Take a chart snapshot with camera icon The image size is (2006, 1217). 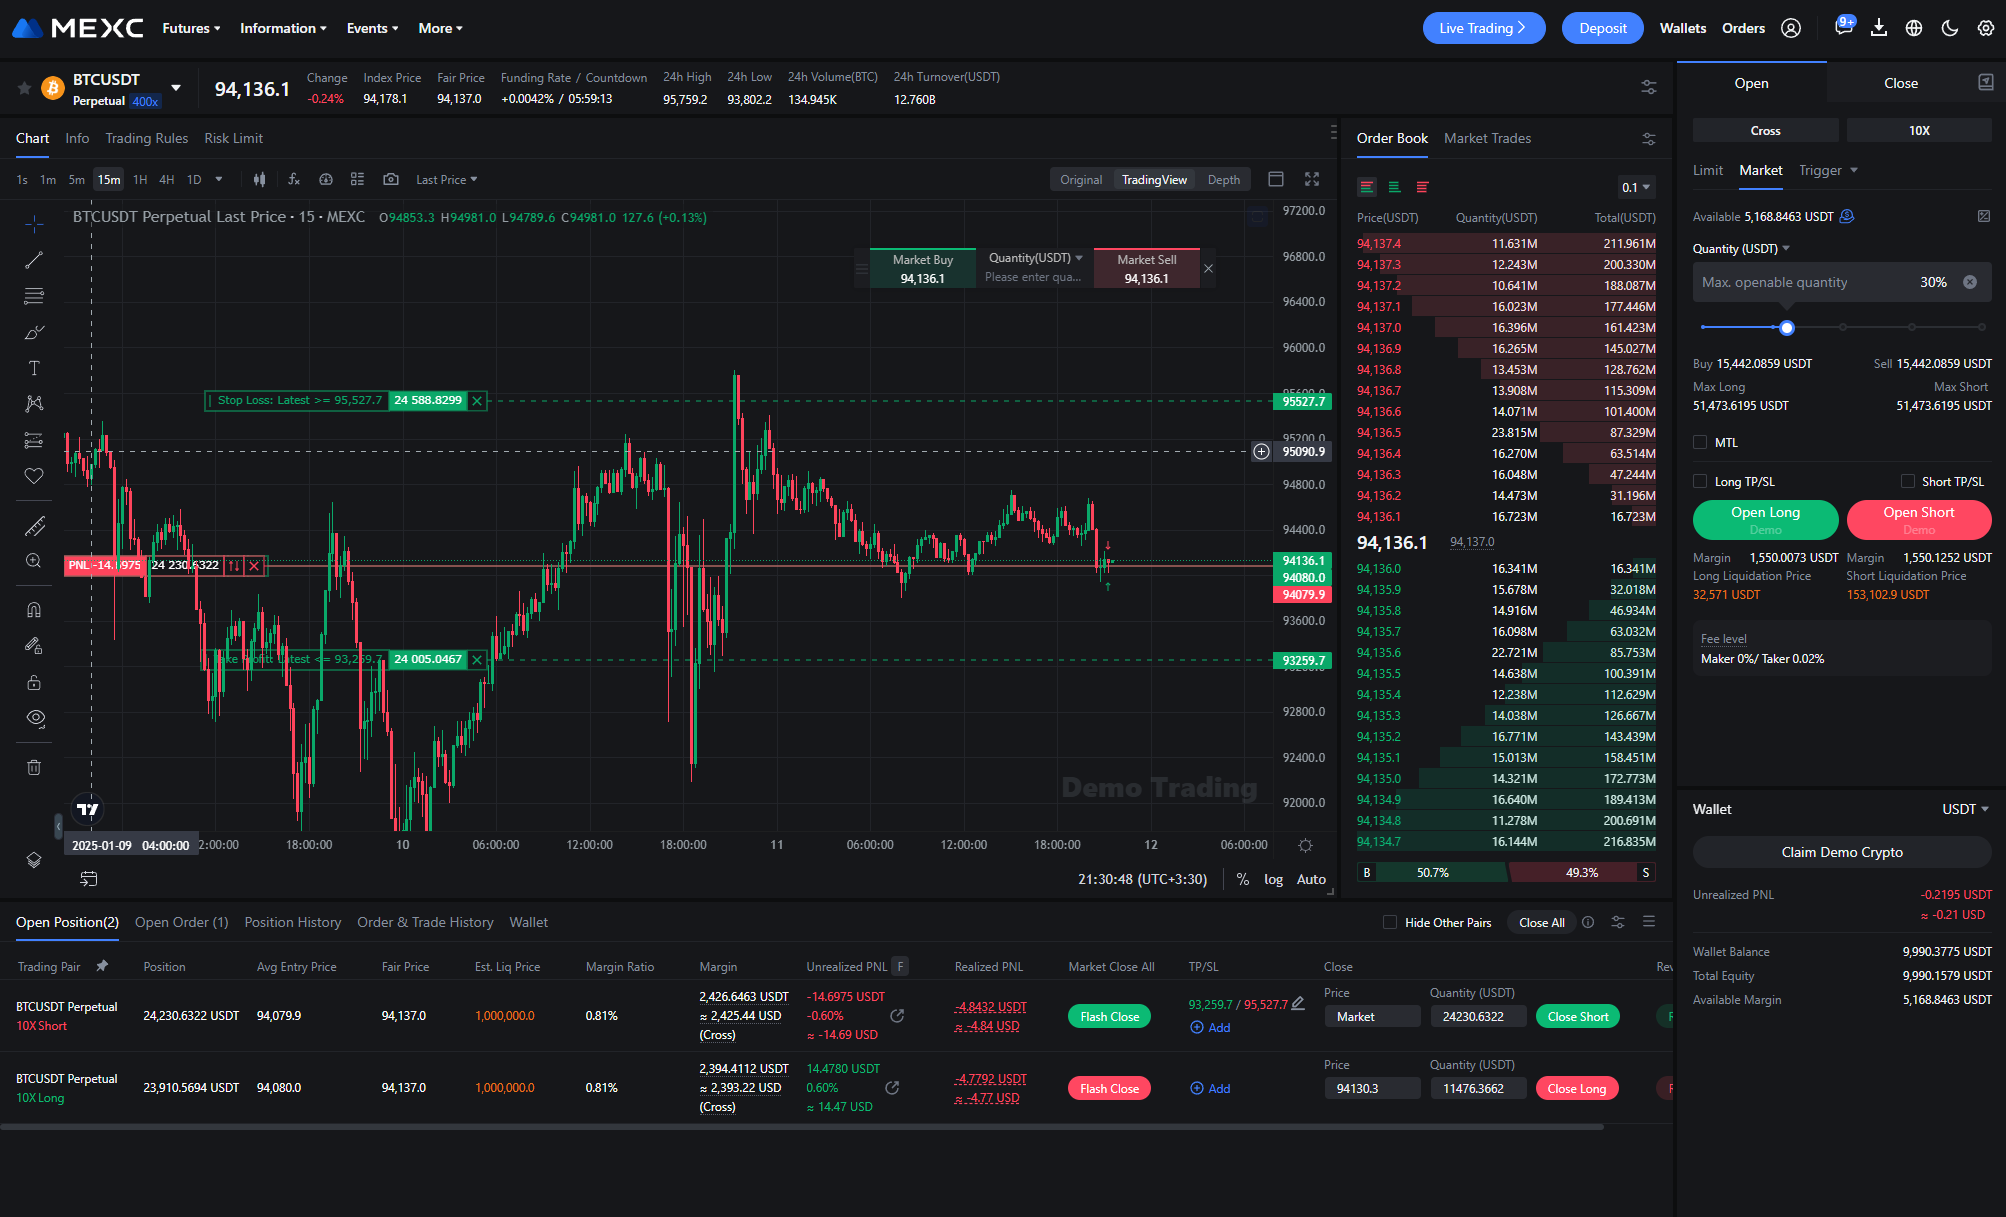(x=391, y=179)
